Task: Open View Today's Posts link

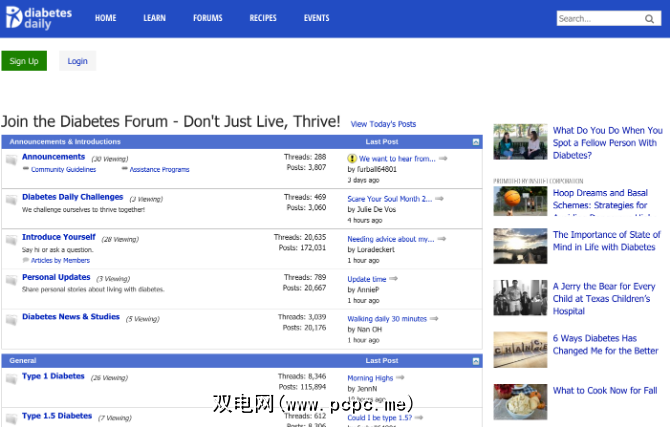Action: 383,124
